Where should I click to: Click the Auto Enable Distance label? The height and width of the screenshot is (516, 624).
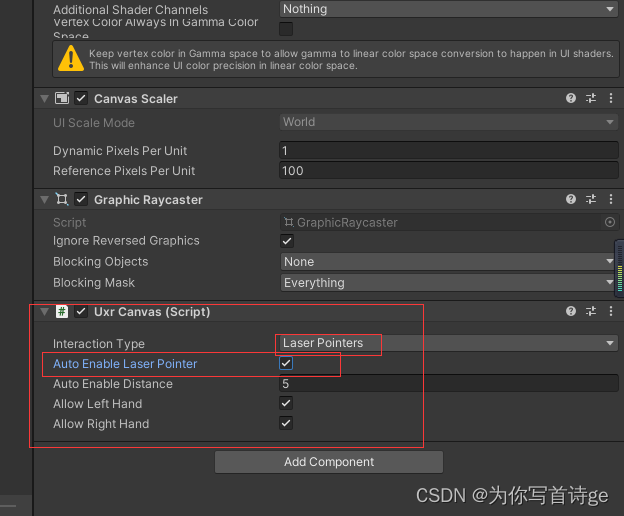[113, 384]
